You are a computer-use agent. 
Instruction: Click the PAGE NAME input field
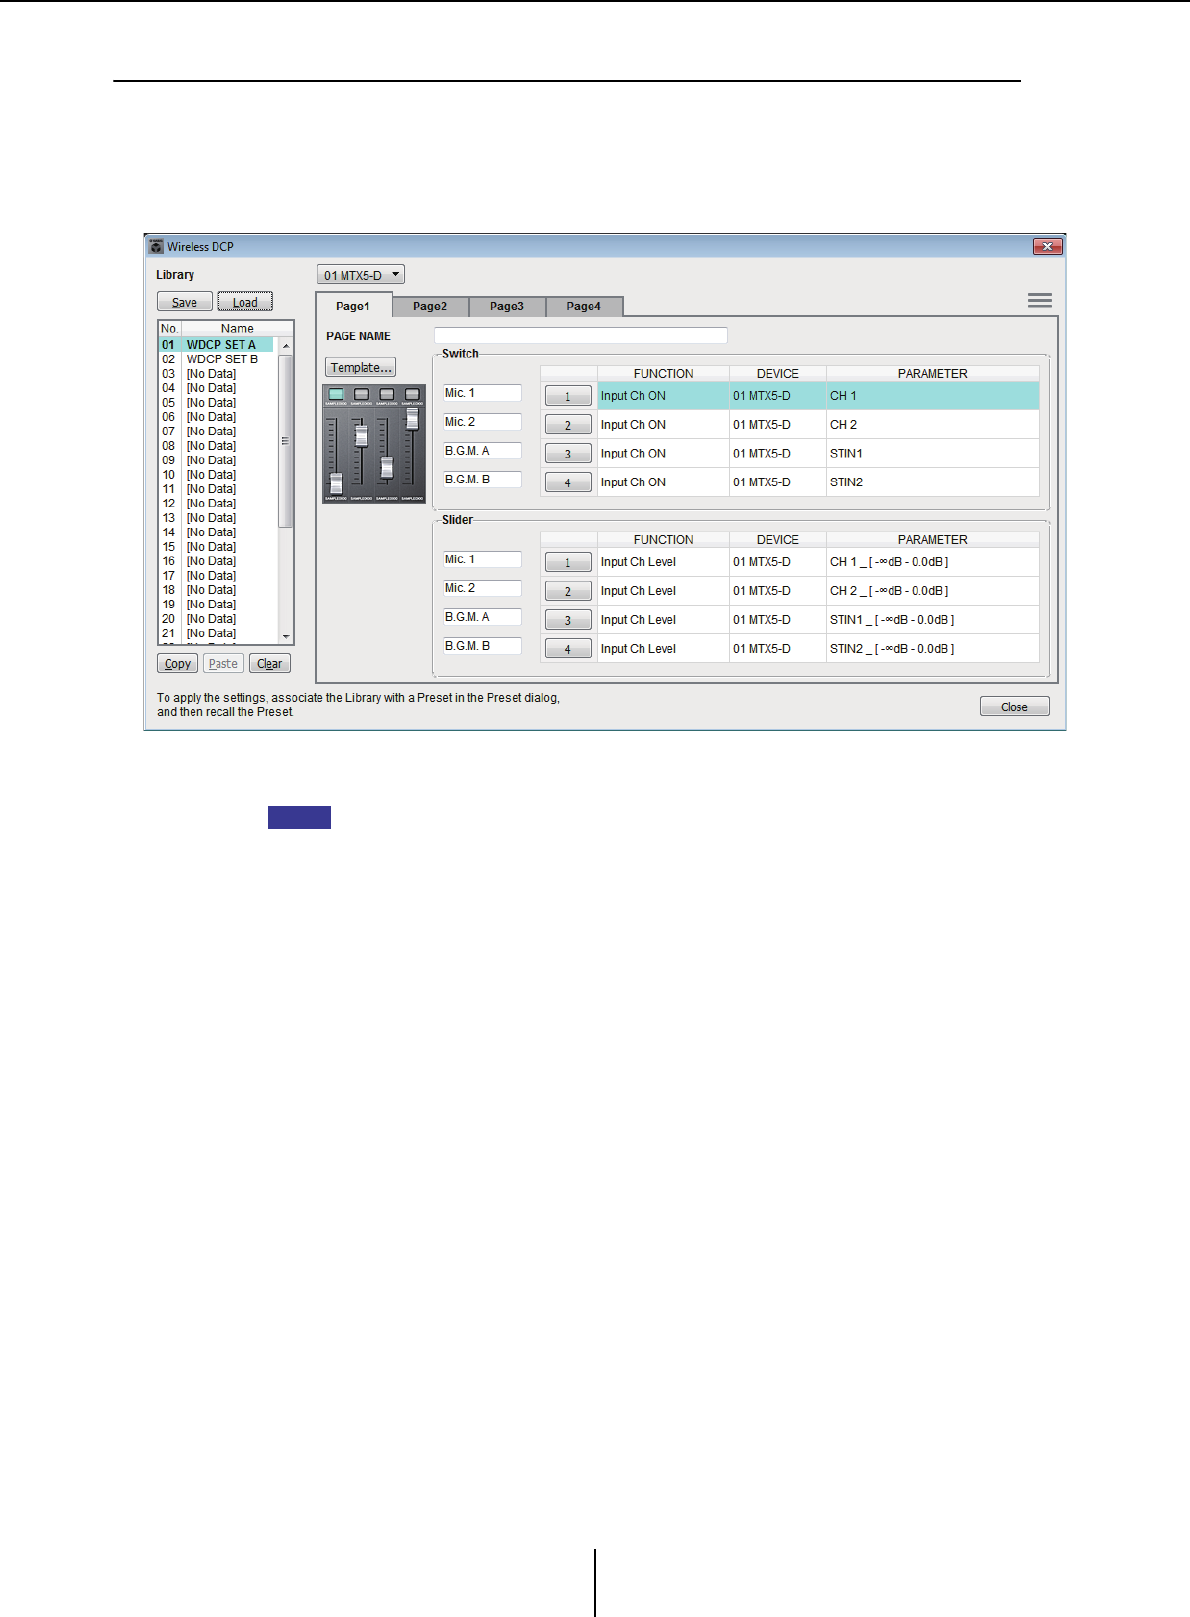581,336
